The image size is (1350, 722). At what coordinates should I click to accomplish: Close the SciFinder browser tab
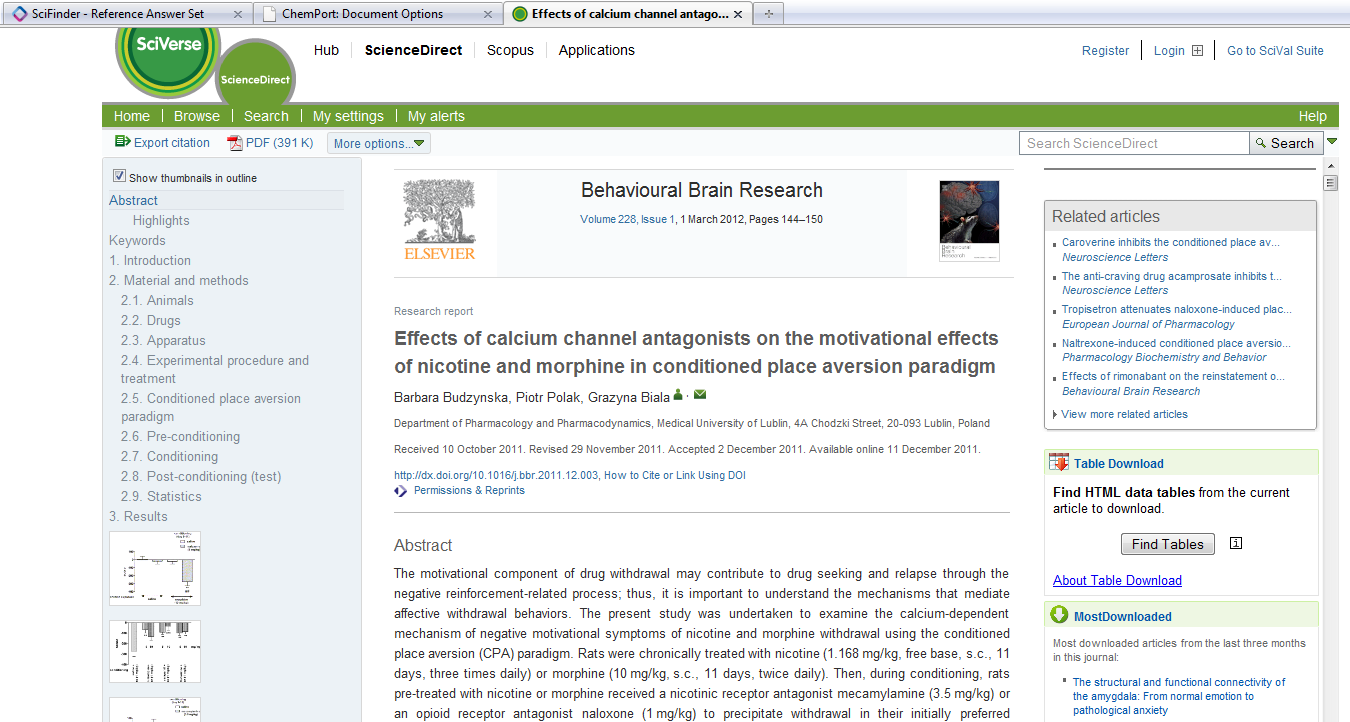coord(237,14)
